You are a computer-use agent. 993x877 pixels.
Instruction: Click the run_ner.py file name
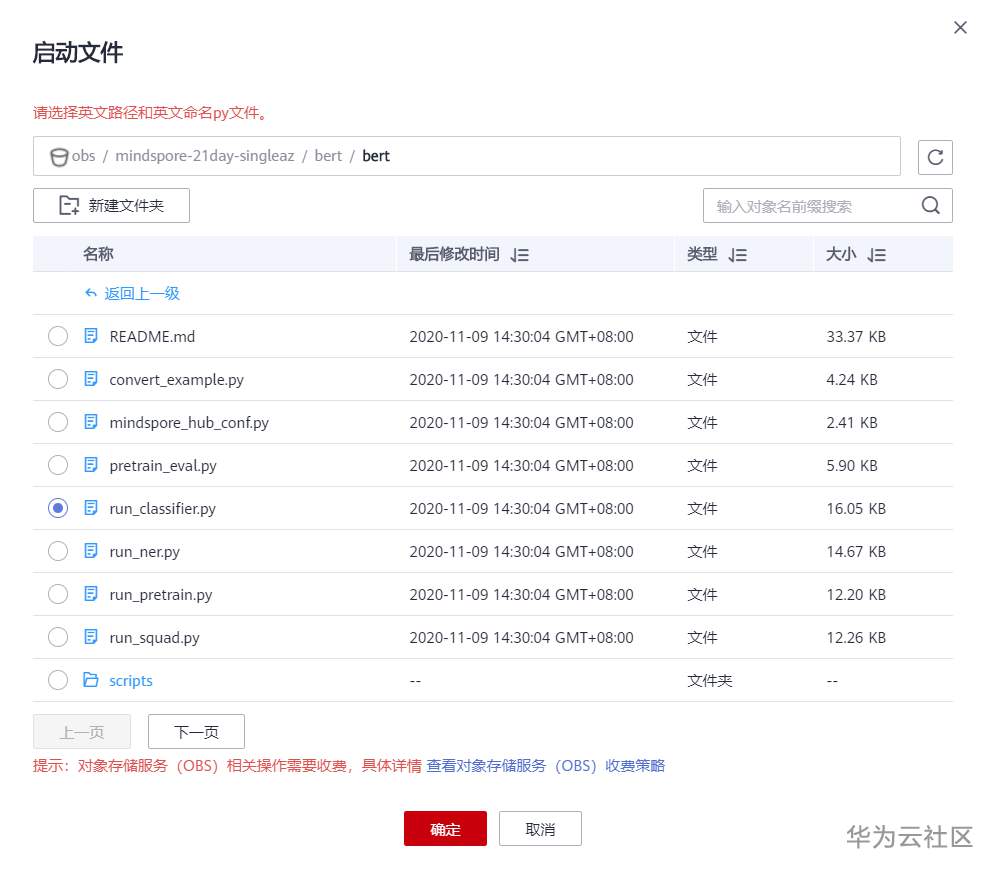[144, 552]
